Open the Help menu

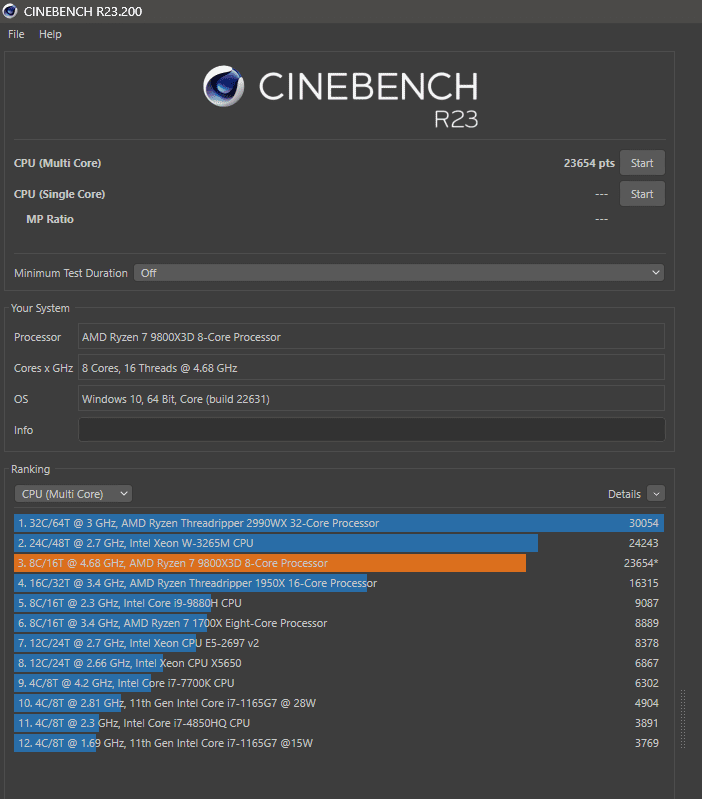coord(50,34)
